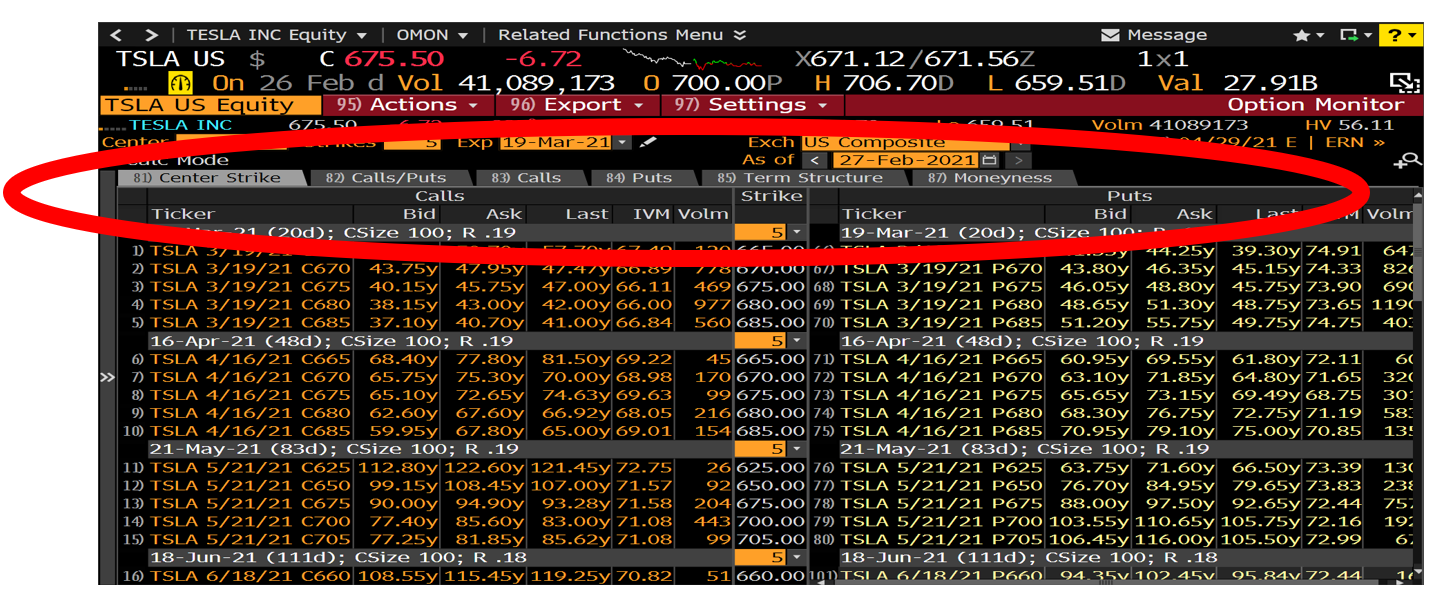Click the Puts Ticker column header

[x=942, y=214]
